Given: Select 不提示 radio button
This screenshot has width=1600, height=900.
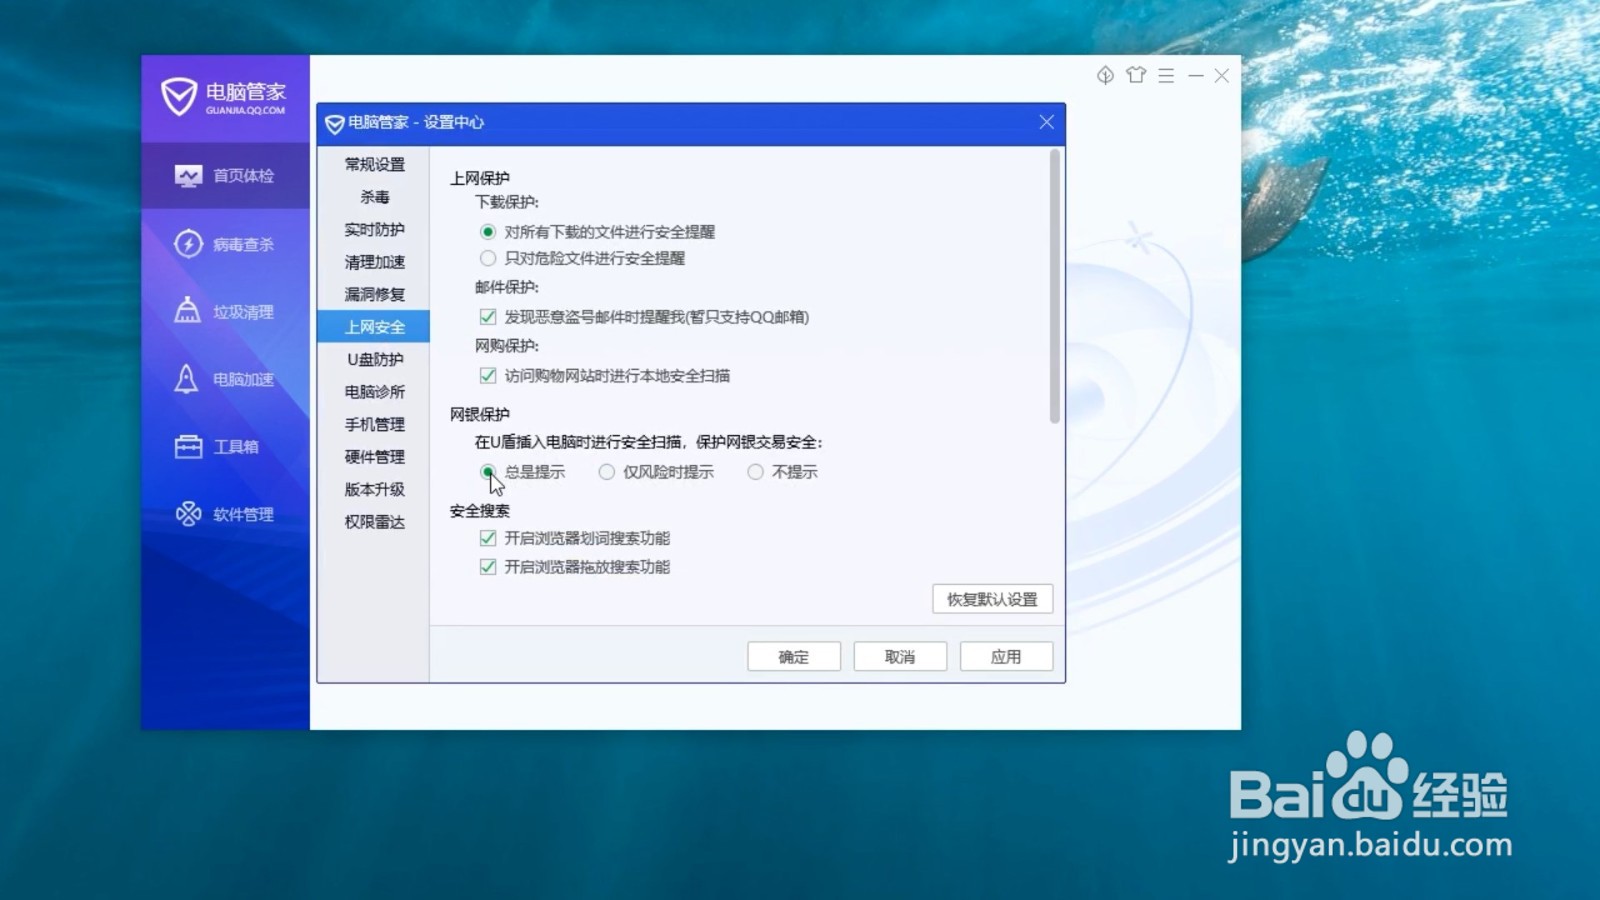Looking at the screenshot, I should coord(755,472).
